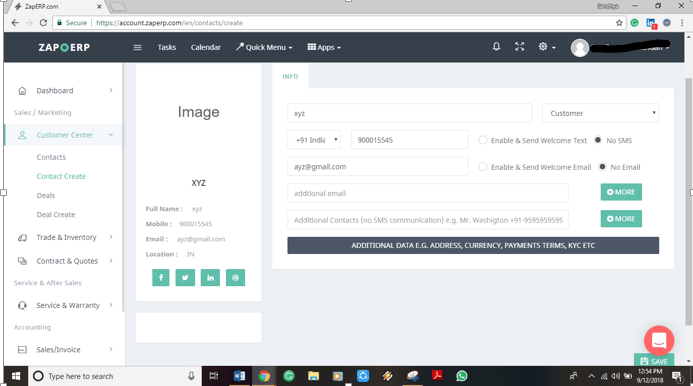
Task: Open the Customer type dropdown
Action: [x=600, y=113]
